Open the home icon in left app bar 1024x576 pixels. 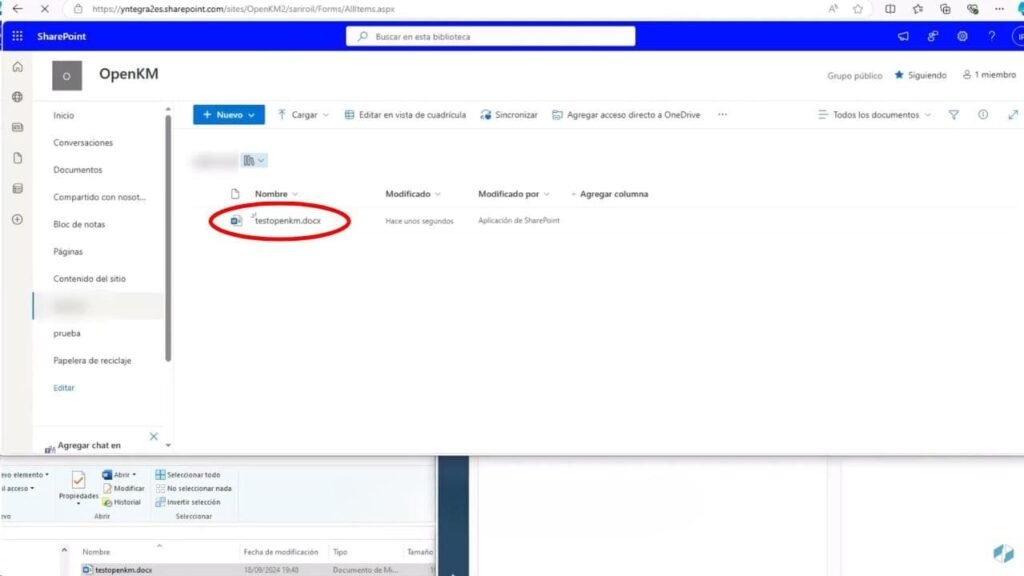click(18, 67)
